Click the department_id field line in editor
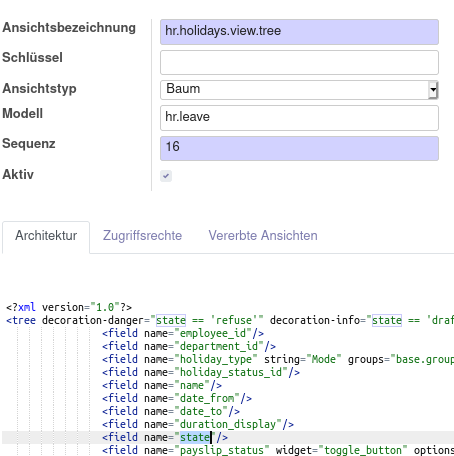Screen dimensions: 454x456 [x=189, y=346]
